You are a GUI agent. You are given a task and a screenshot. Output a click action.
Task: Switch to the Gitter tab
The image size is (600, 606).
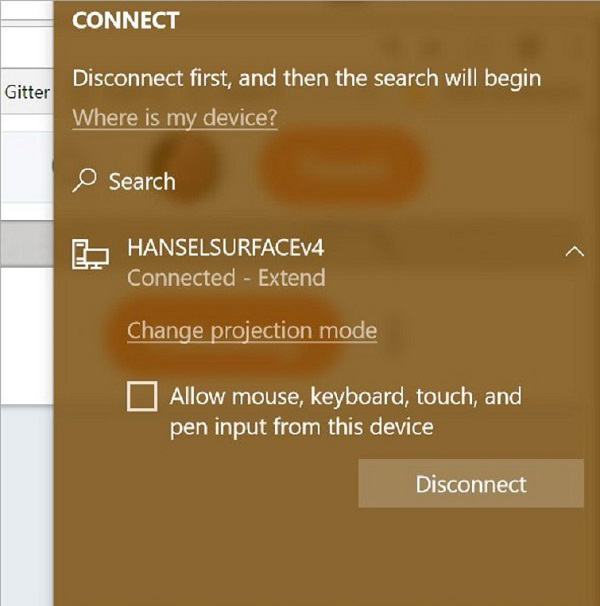tap(27, 91)
